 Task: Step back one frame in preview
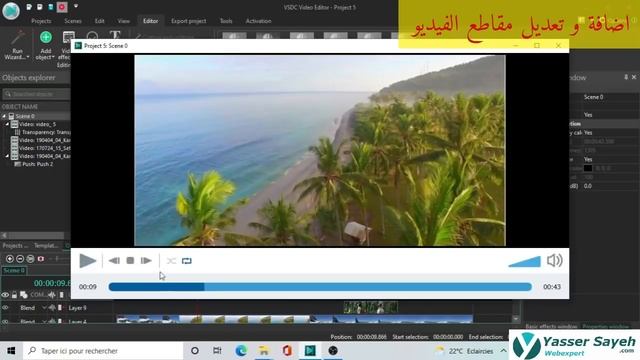[x=114, y=261]
